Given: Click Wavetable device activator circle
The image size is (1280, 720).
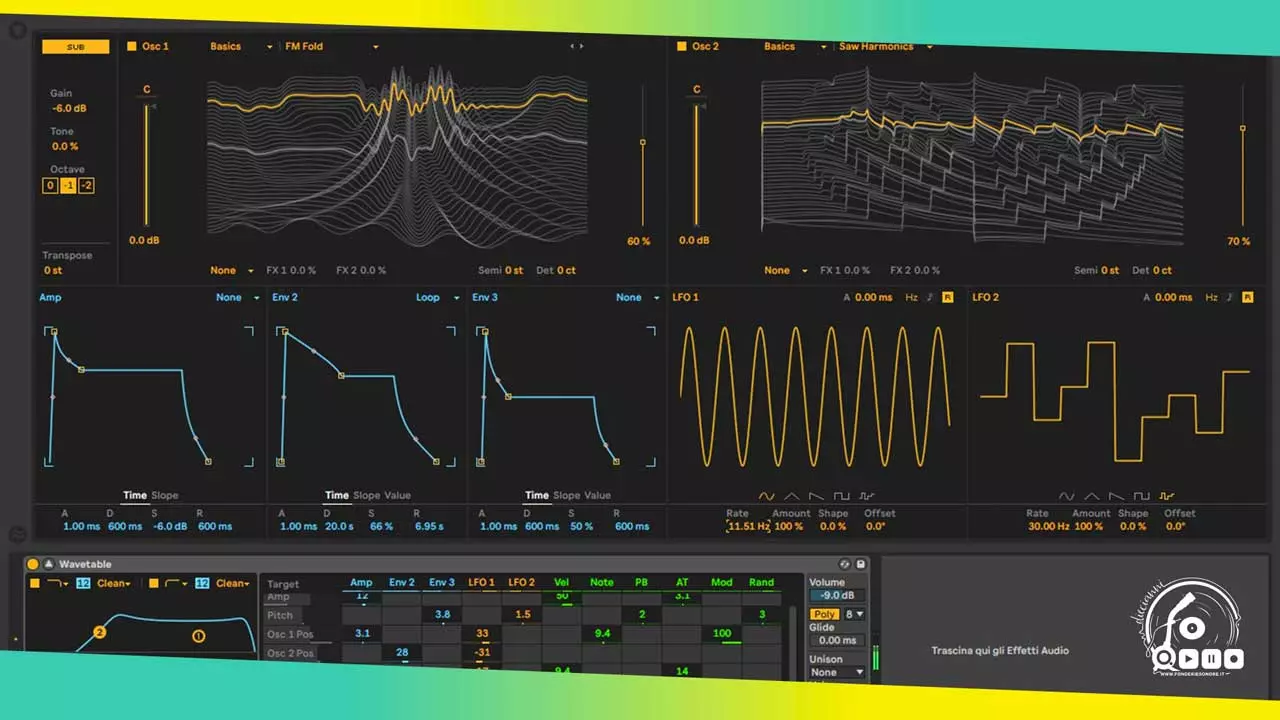Looking at the screenshot, I should click(33, 564).
